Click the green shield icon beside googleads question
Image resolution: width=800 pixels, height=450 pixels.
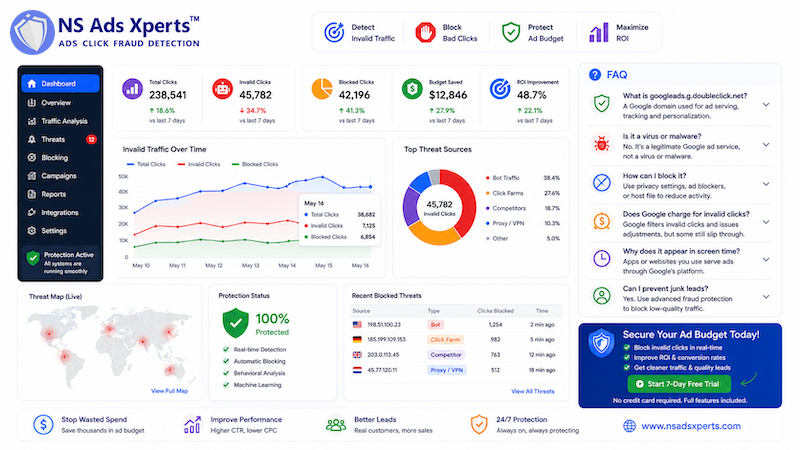click(602, 104)
